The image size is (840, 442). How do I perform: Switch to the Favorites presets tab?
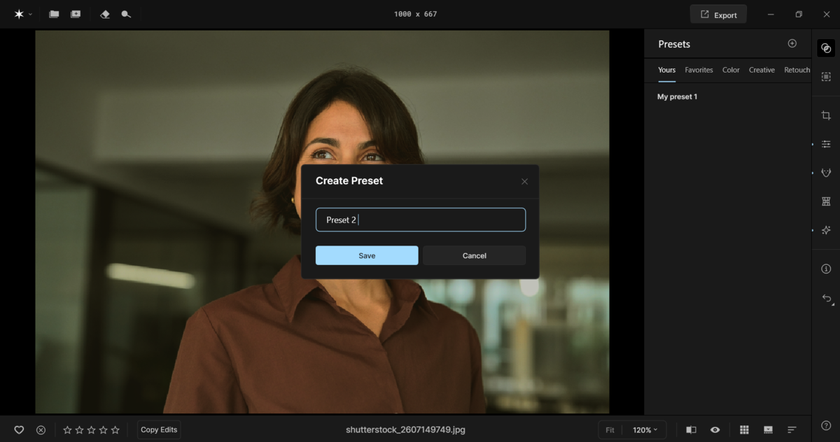[x=698, y=70]
